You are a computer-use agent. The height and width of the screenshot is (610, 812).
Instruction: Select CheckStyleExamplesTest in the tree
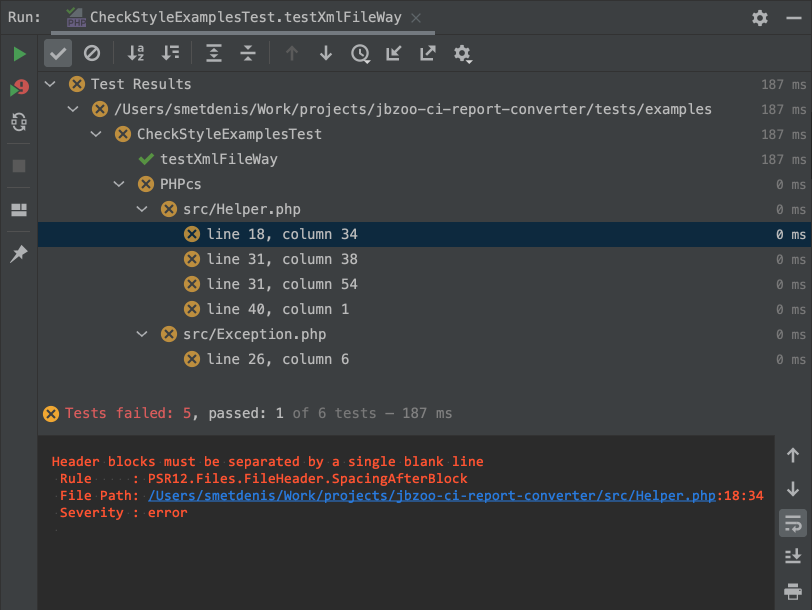425,134
